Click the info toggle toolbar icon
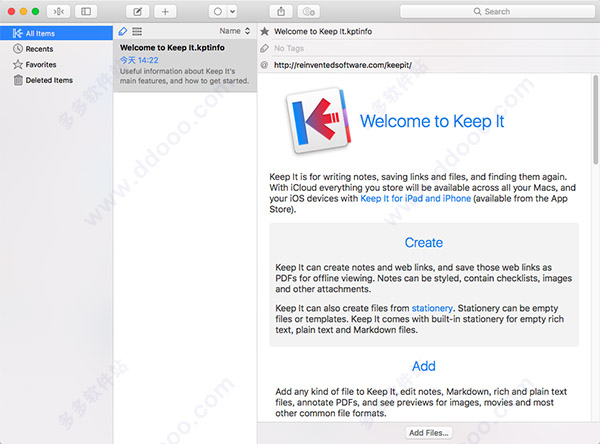The height and width of the screenshot is (444, 600). point(309,11)
